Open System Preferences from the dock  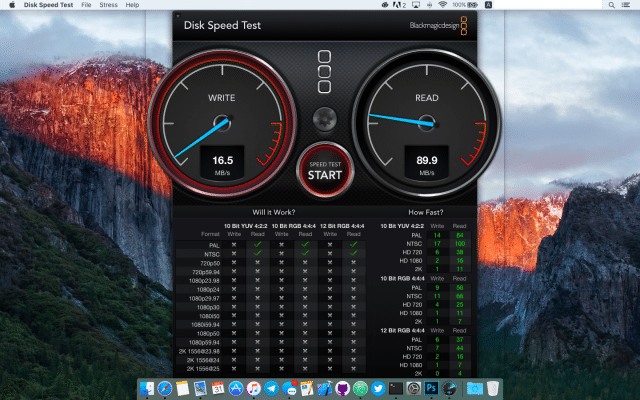point(413,388)
